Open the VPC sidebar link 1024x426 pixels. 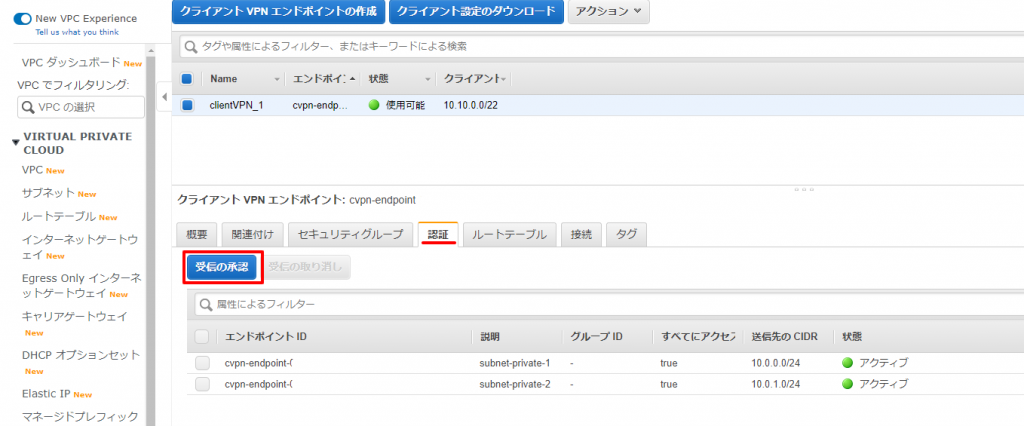32,170
